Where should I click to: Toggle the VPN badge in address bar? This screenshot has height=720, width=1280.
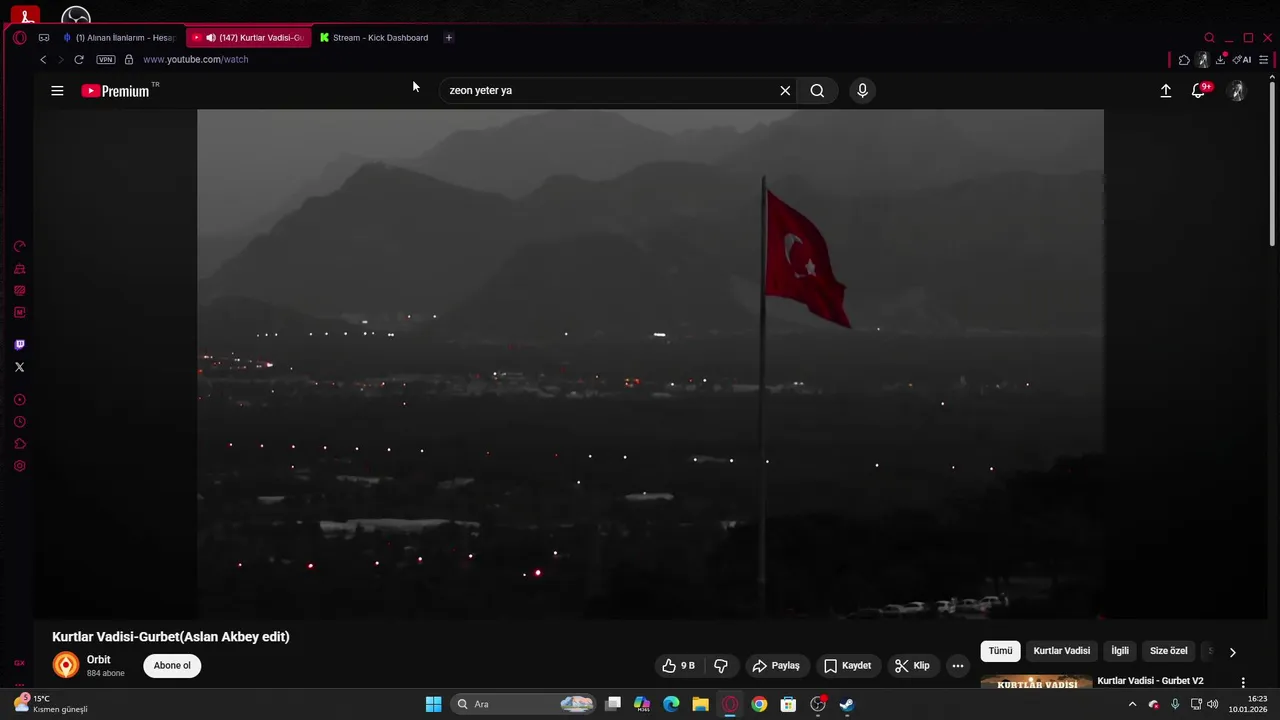106,60
